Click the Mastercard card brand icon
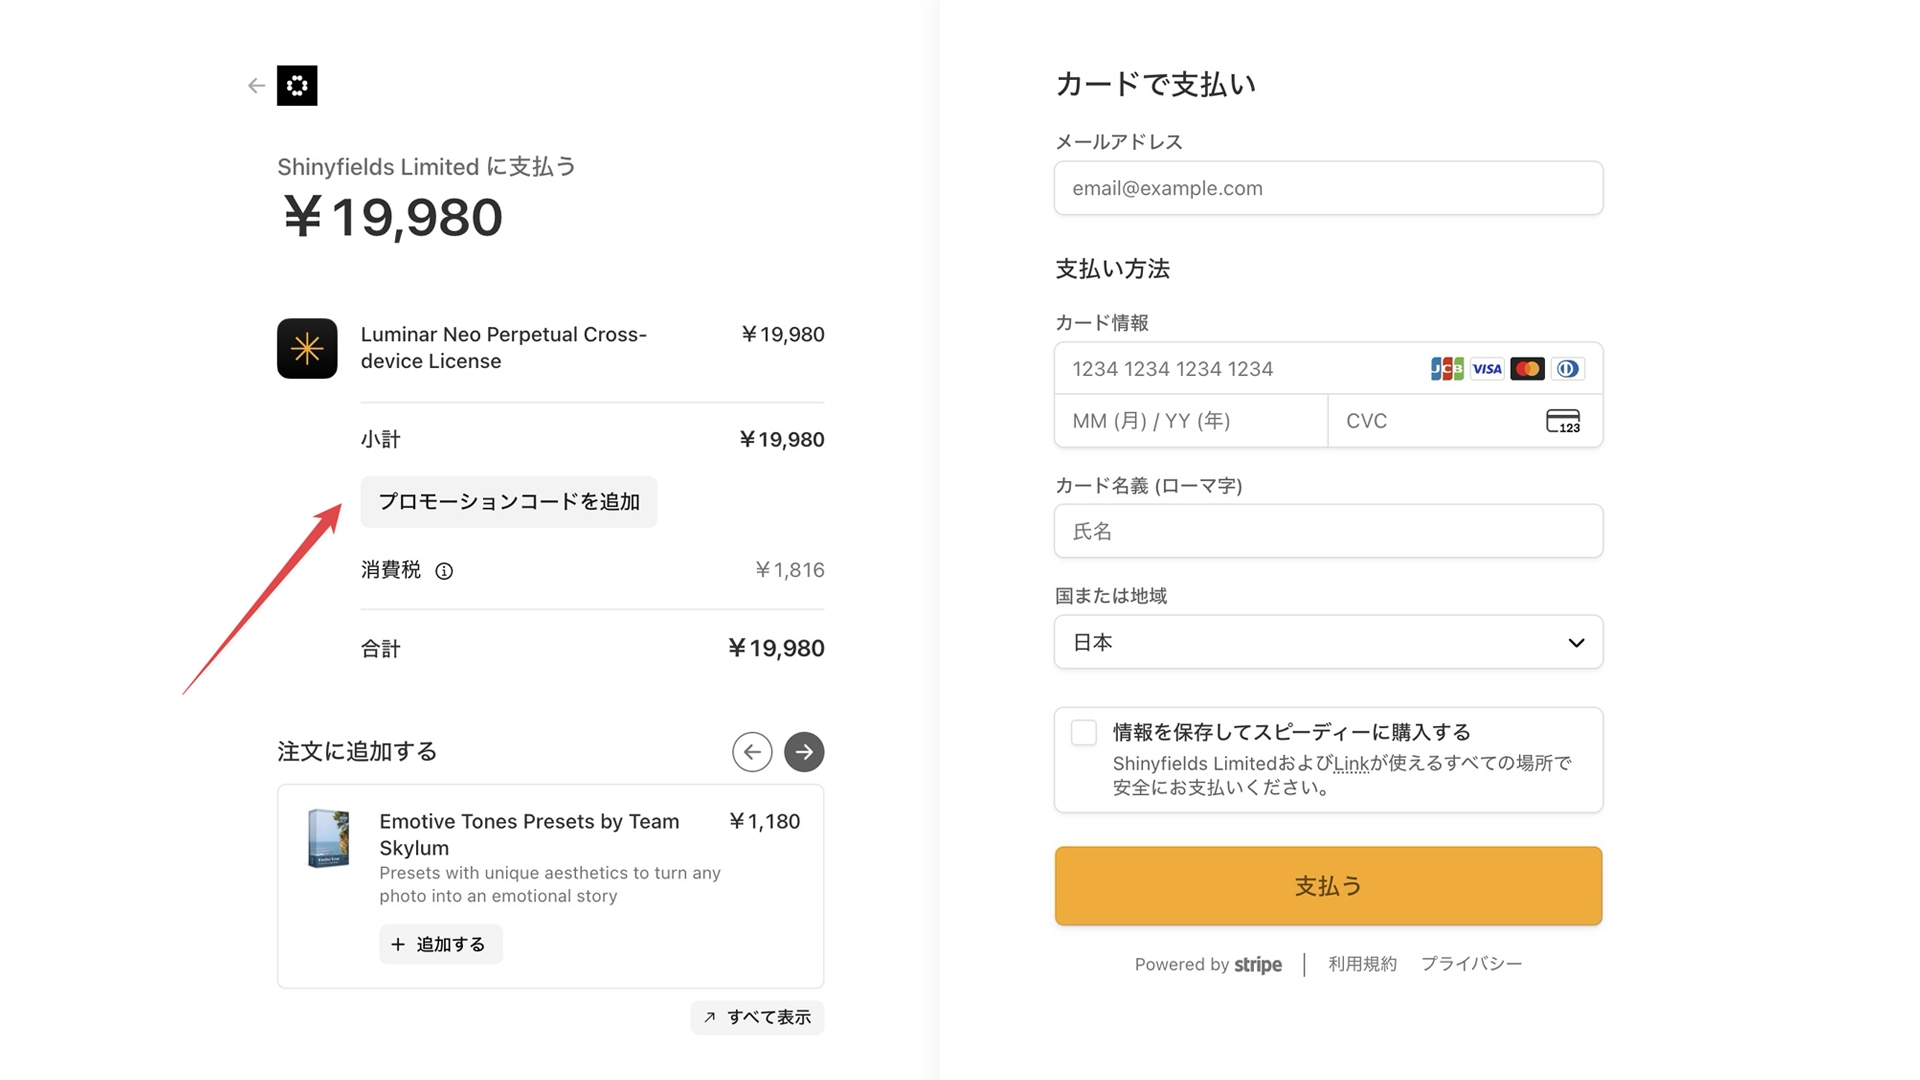1920x1080 pixels. pos(1527,368)
